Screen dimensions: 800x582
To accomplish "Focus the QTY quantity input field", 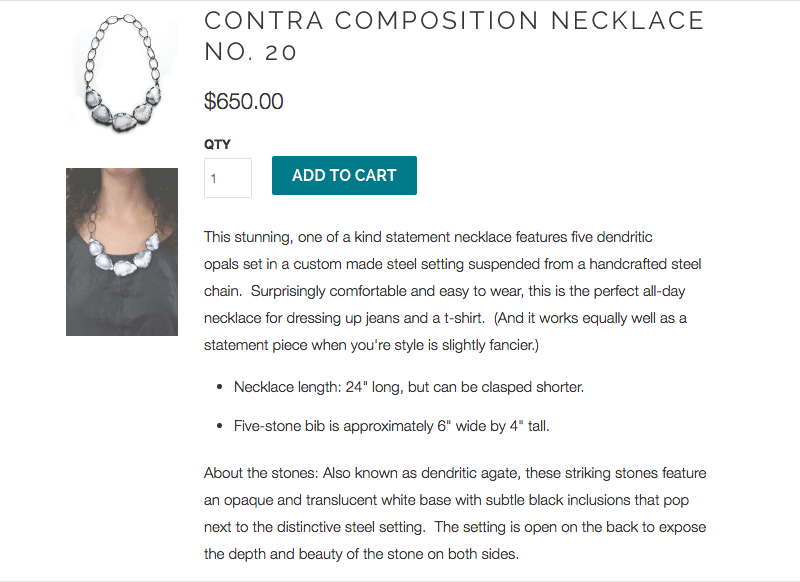I will coord(228,178).
